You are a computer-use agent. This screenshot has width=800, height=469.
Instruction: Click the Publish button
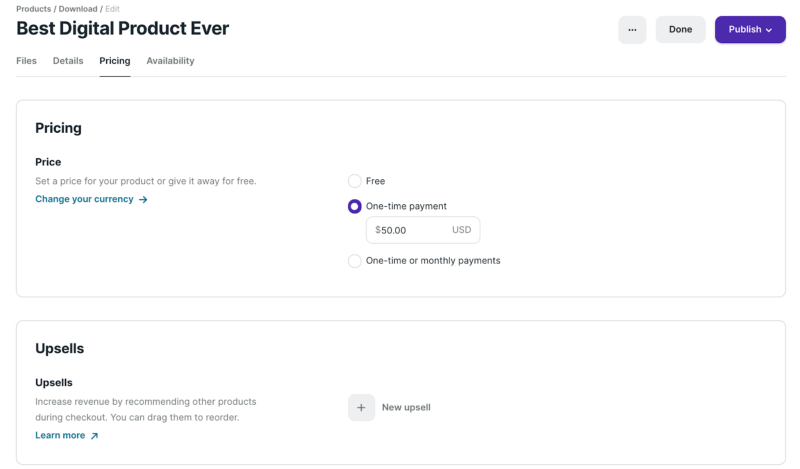point(744,30)
